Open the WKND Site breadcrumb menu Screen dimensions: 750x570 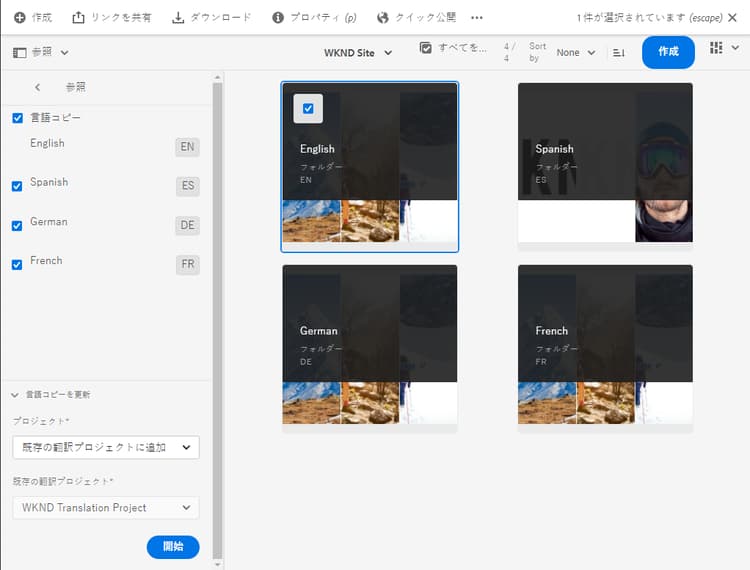(x=358, y=53)
